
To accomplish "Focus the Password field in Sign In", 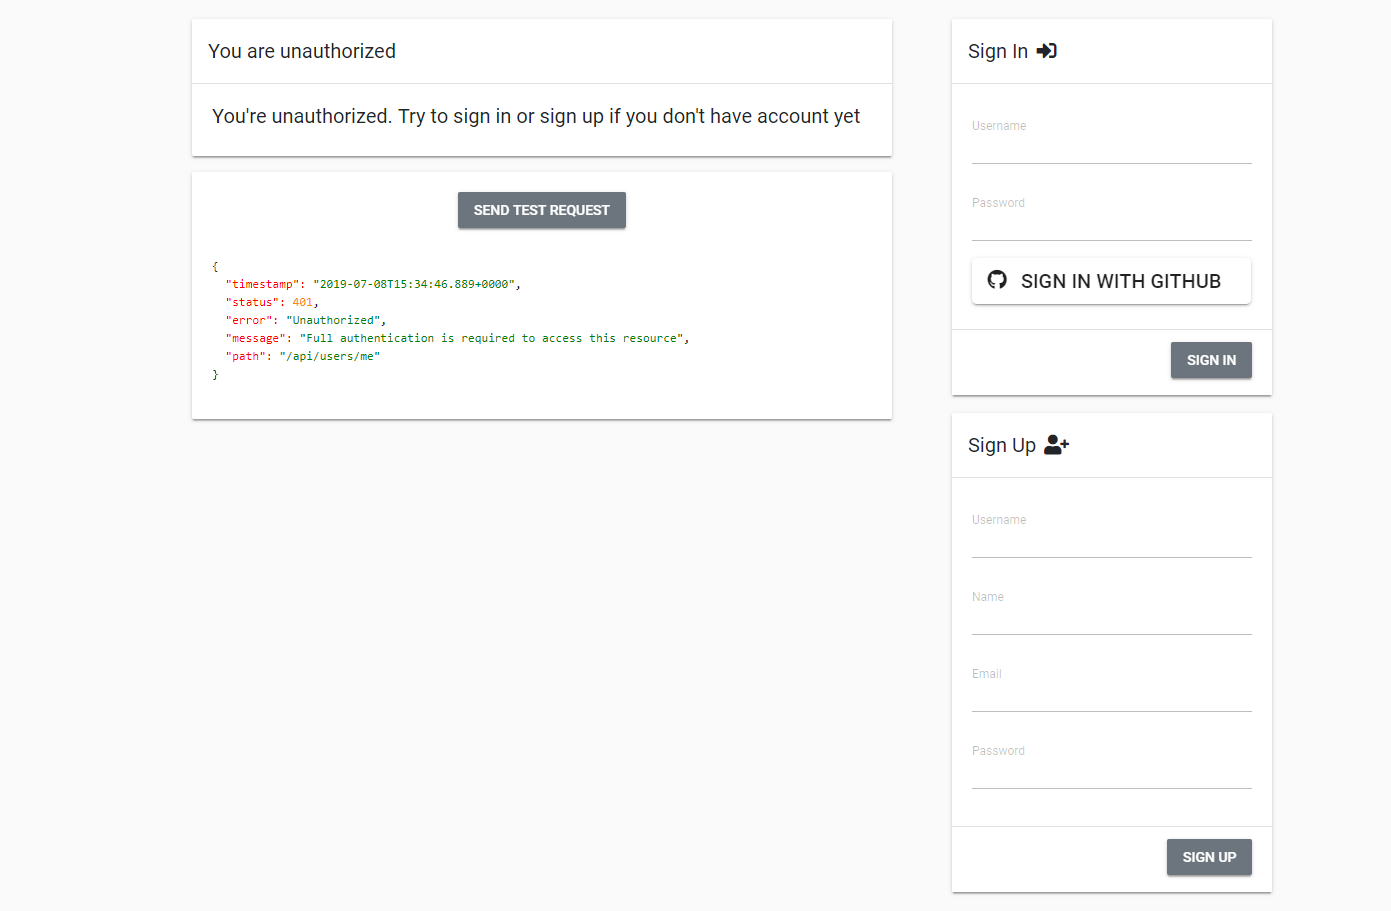I will pos(1111,223).
